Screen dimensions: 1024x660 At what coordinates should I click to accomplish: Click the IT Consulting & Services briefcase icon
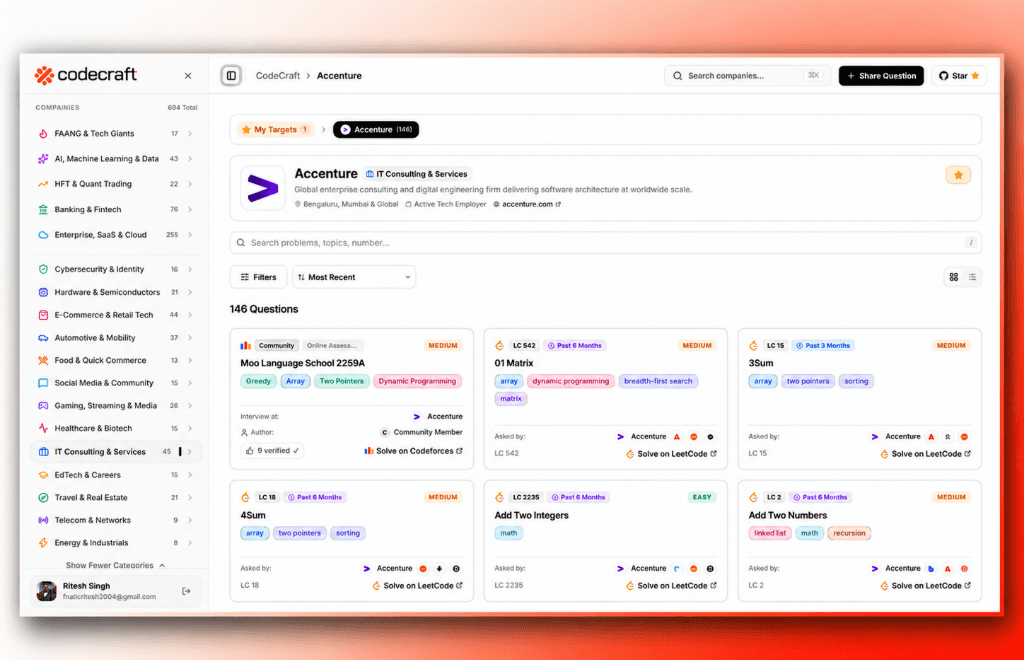43,452
